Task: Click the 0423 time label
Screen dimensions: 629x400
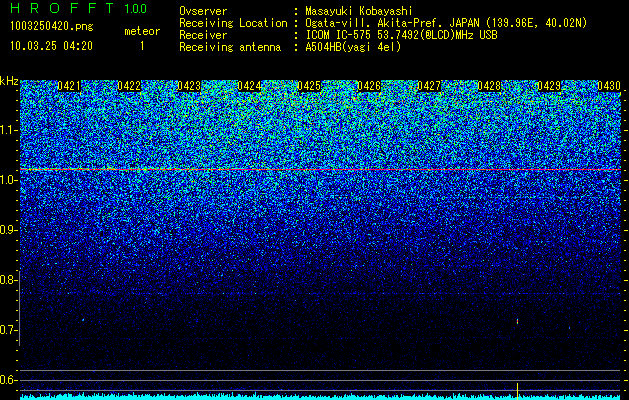Action: (189, 86)
